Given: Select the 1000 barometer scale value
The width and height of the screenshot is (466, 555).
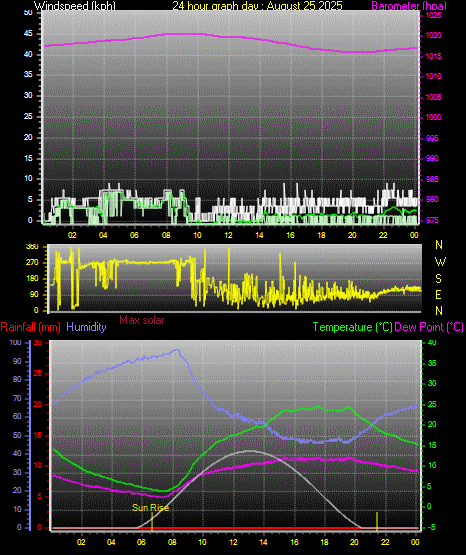Looking at the screenshot, I should coord(433,118).
